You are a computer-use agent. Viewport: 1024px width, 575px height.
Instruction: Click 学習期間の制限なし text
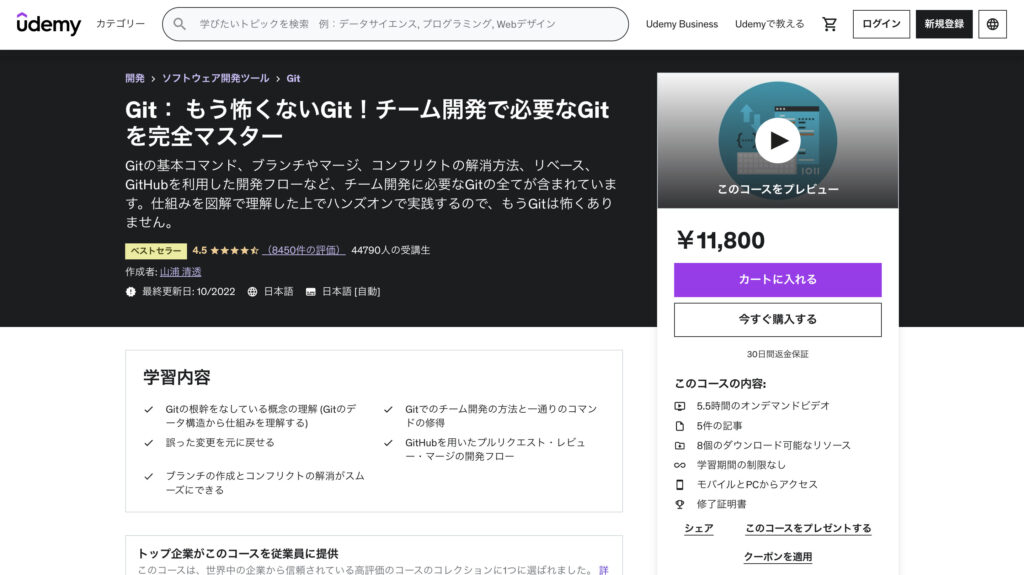741,465
